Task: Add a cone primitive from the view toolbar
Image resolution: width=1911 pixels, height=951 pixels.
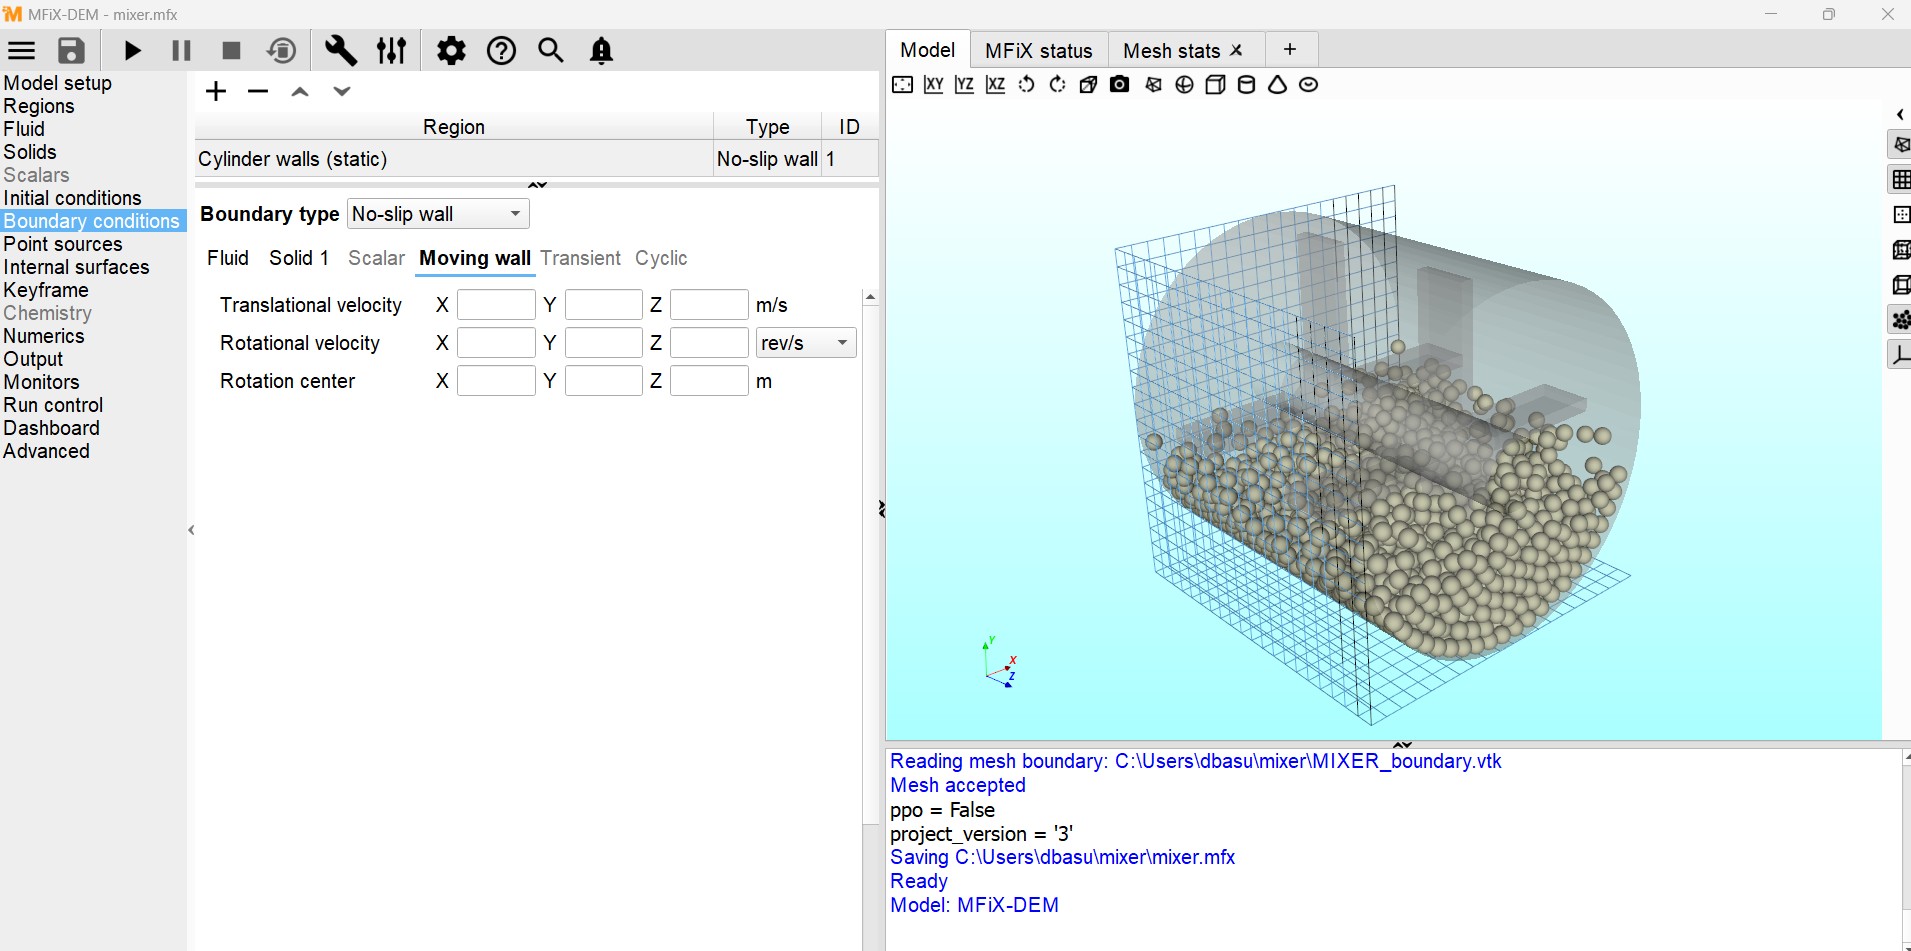Action: coord(1277,85)
